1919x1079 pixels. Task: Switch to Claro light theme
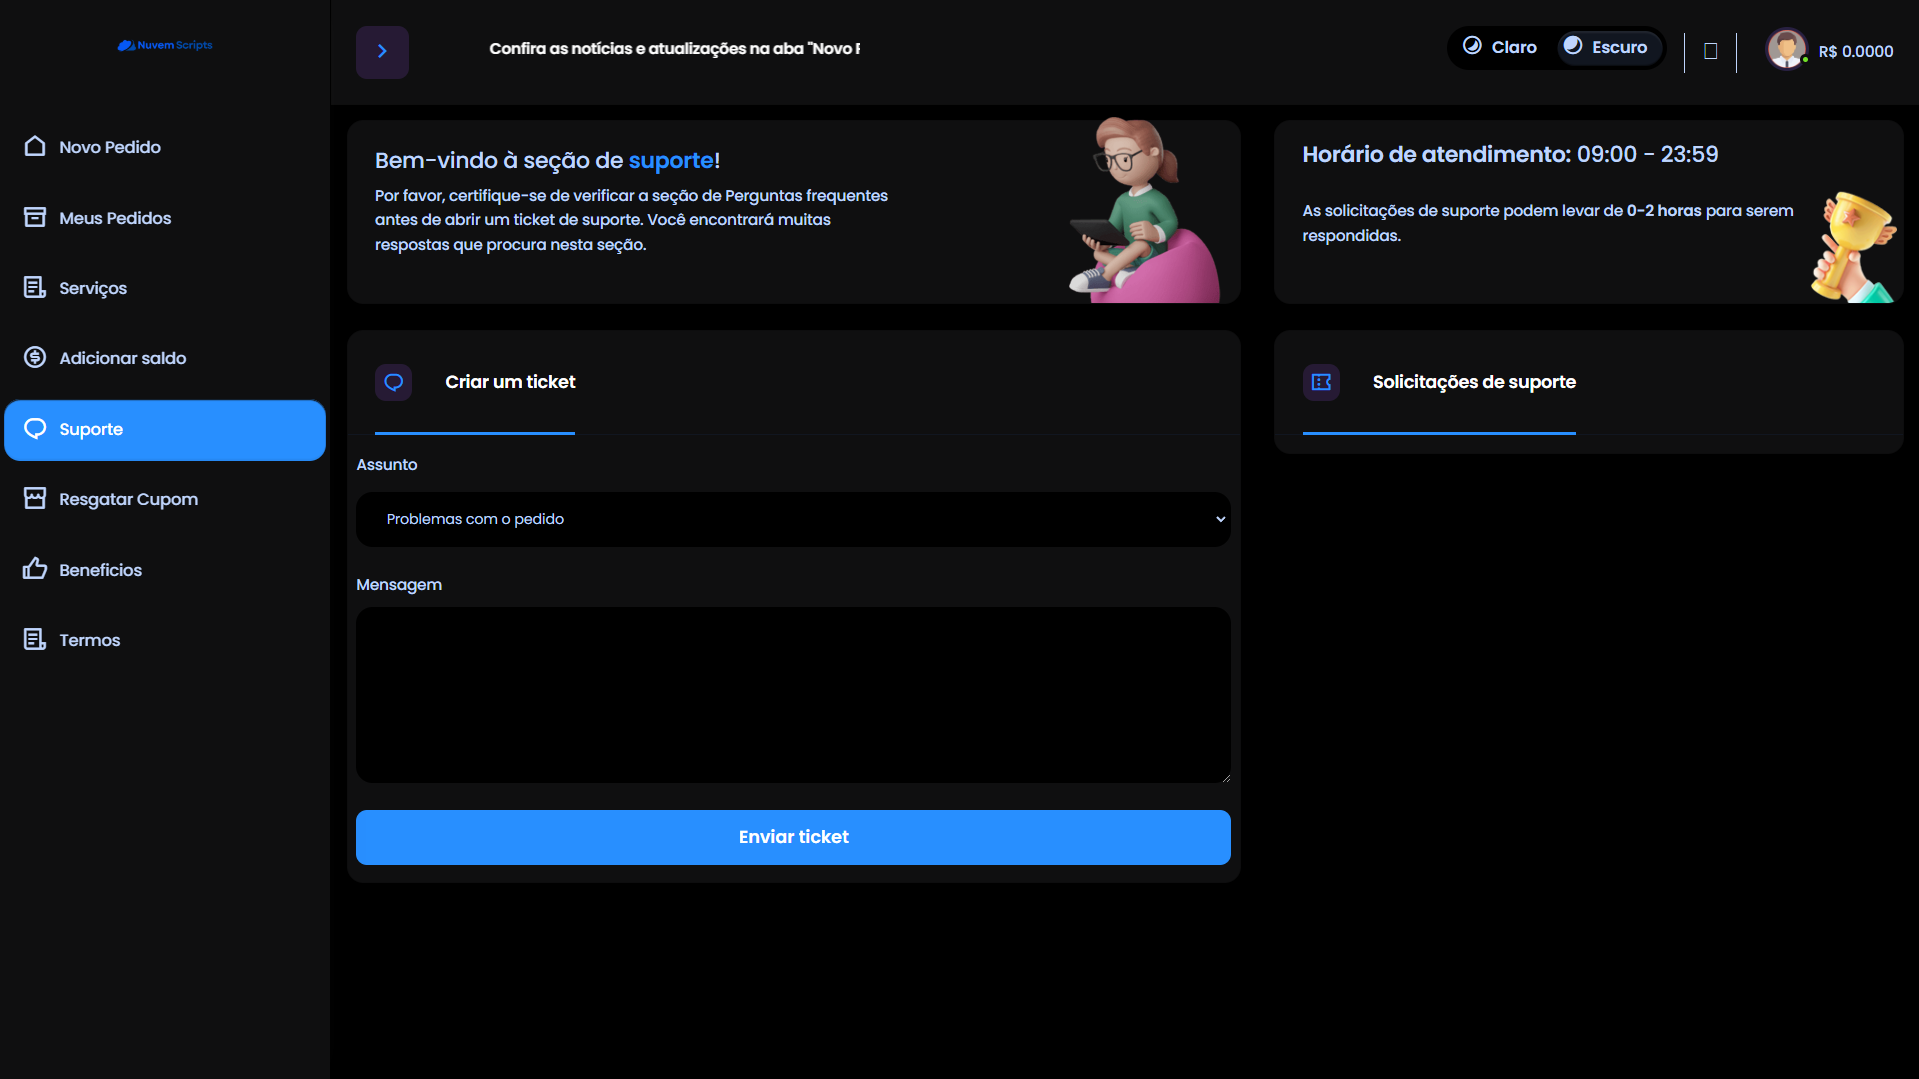point(1500,47)
